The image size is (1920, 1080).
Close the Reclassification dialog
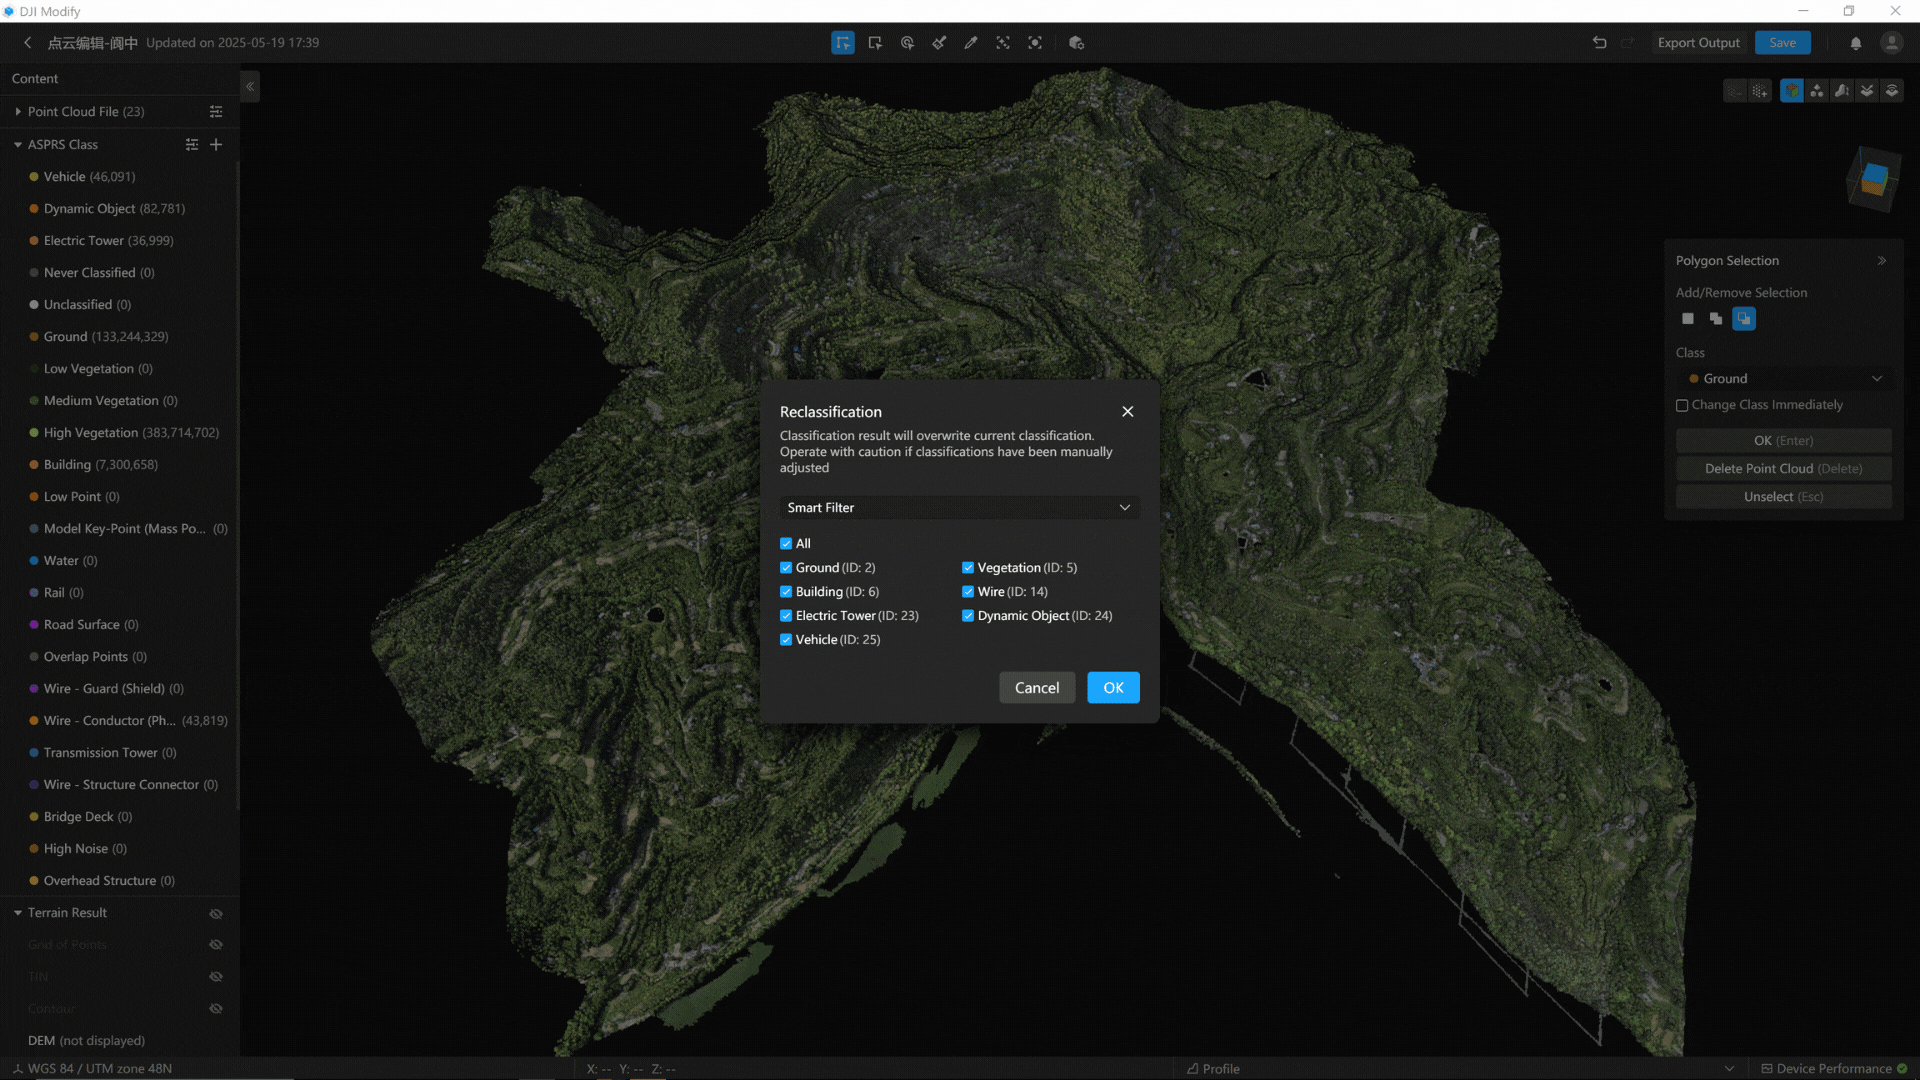click(x=1127, y=412)
